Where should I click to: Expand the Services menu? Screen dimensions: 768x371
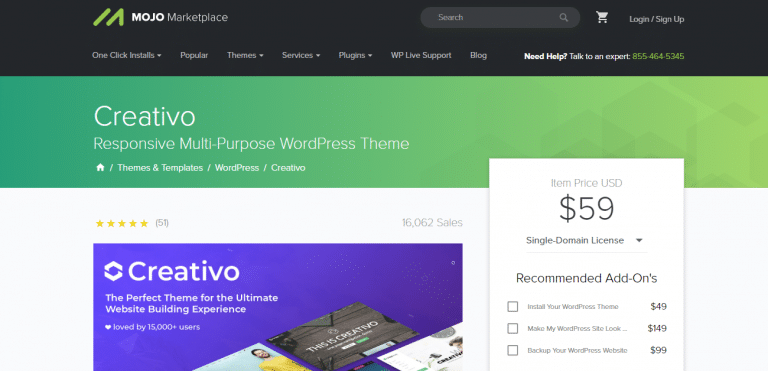point(301,55)
